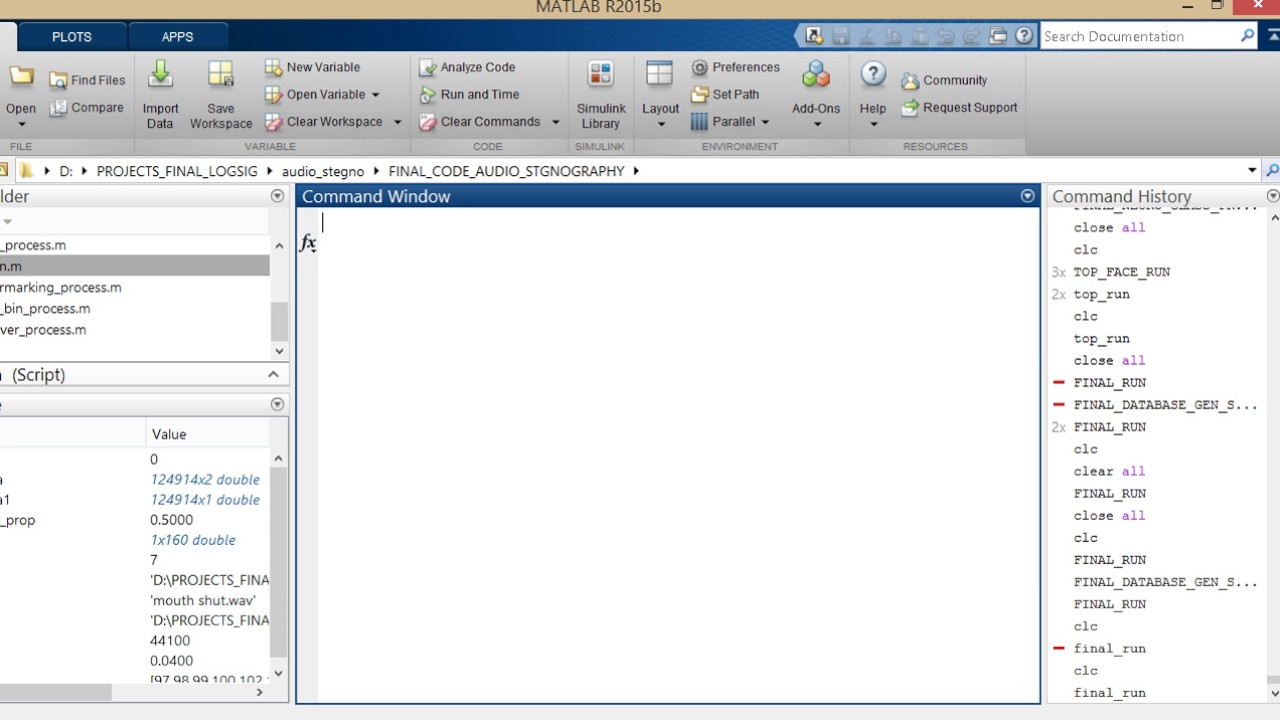Click the Import Data icon
Viewport: 1280px width, 720px height.
pos(160,74)
